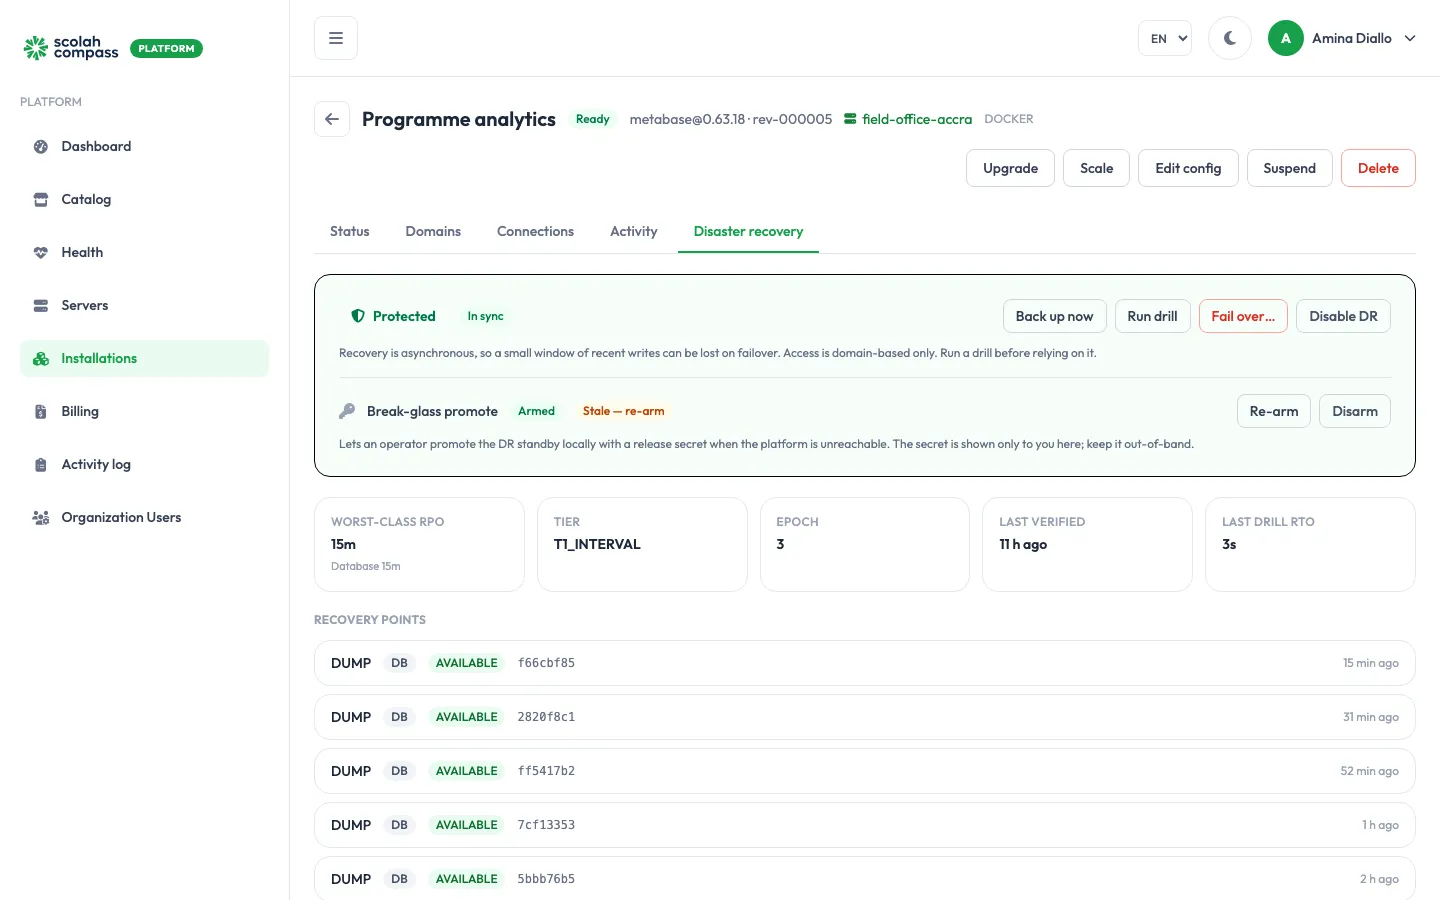This screenshot has width=1440, height=900.
Task: Click the Stale — re-arm status badge
Action: (x=623, y=411)
